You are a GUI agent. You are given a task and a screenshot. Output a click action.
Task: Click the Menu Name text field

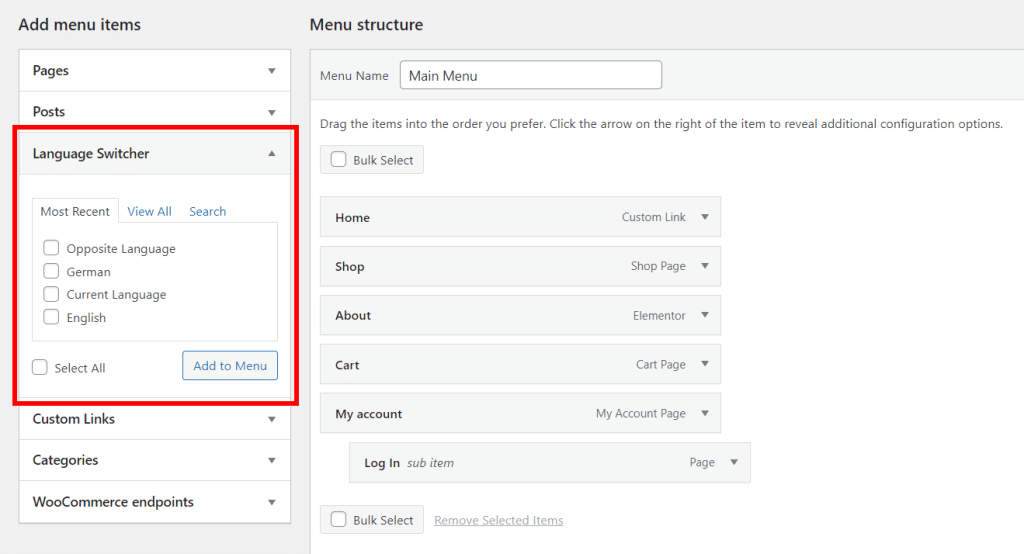tap(530, 76)
